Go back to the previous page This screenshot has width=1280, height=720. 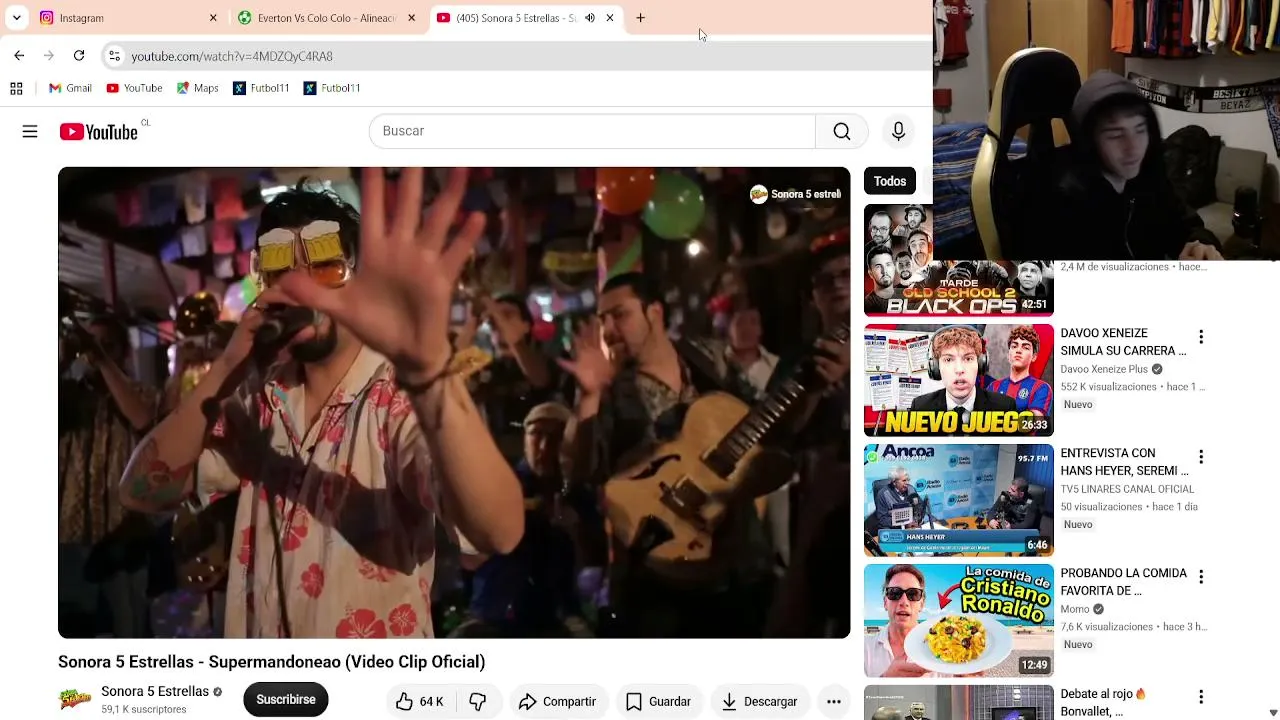(x=19, y=56)
